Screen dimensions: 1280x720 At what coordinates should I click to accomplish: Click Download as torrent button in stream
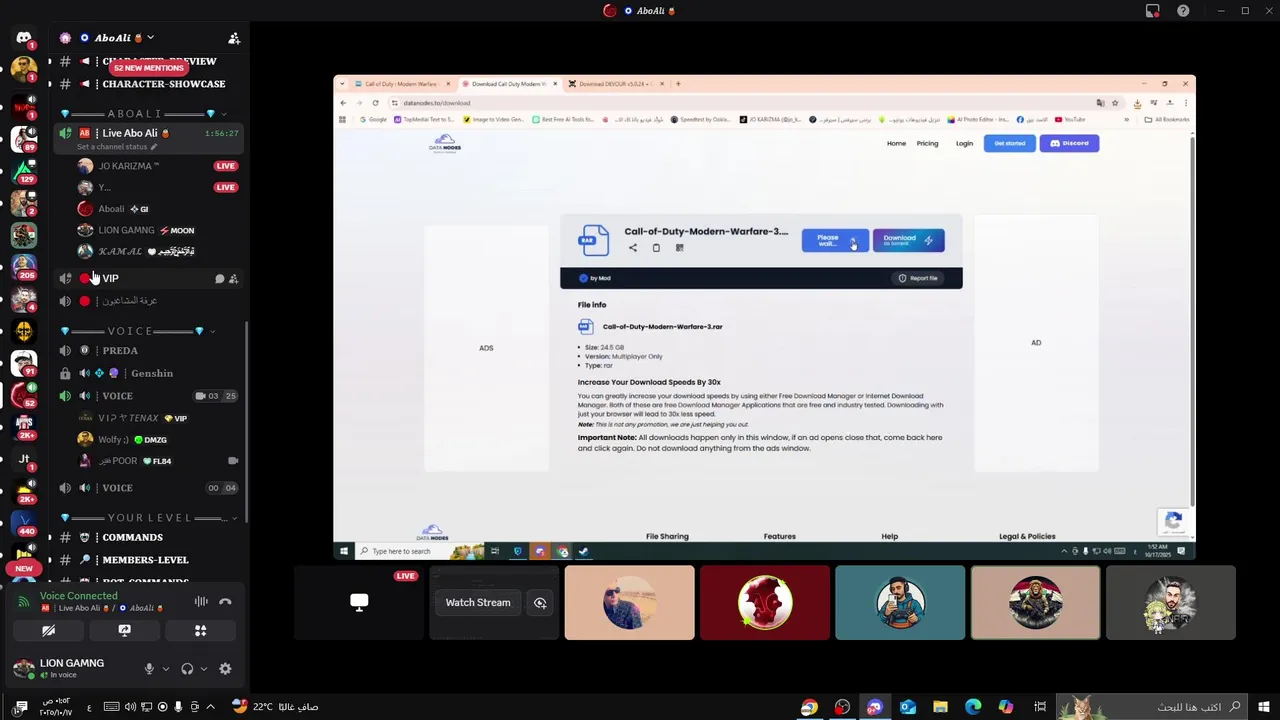click(x=908, y=240)
